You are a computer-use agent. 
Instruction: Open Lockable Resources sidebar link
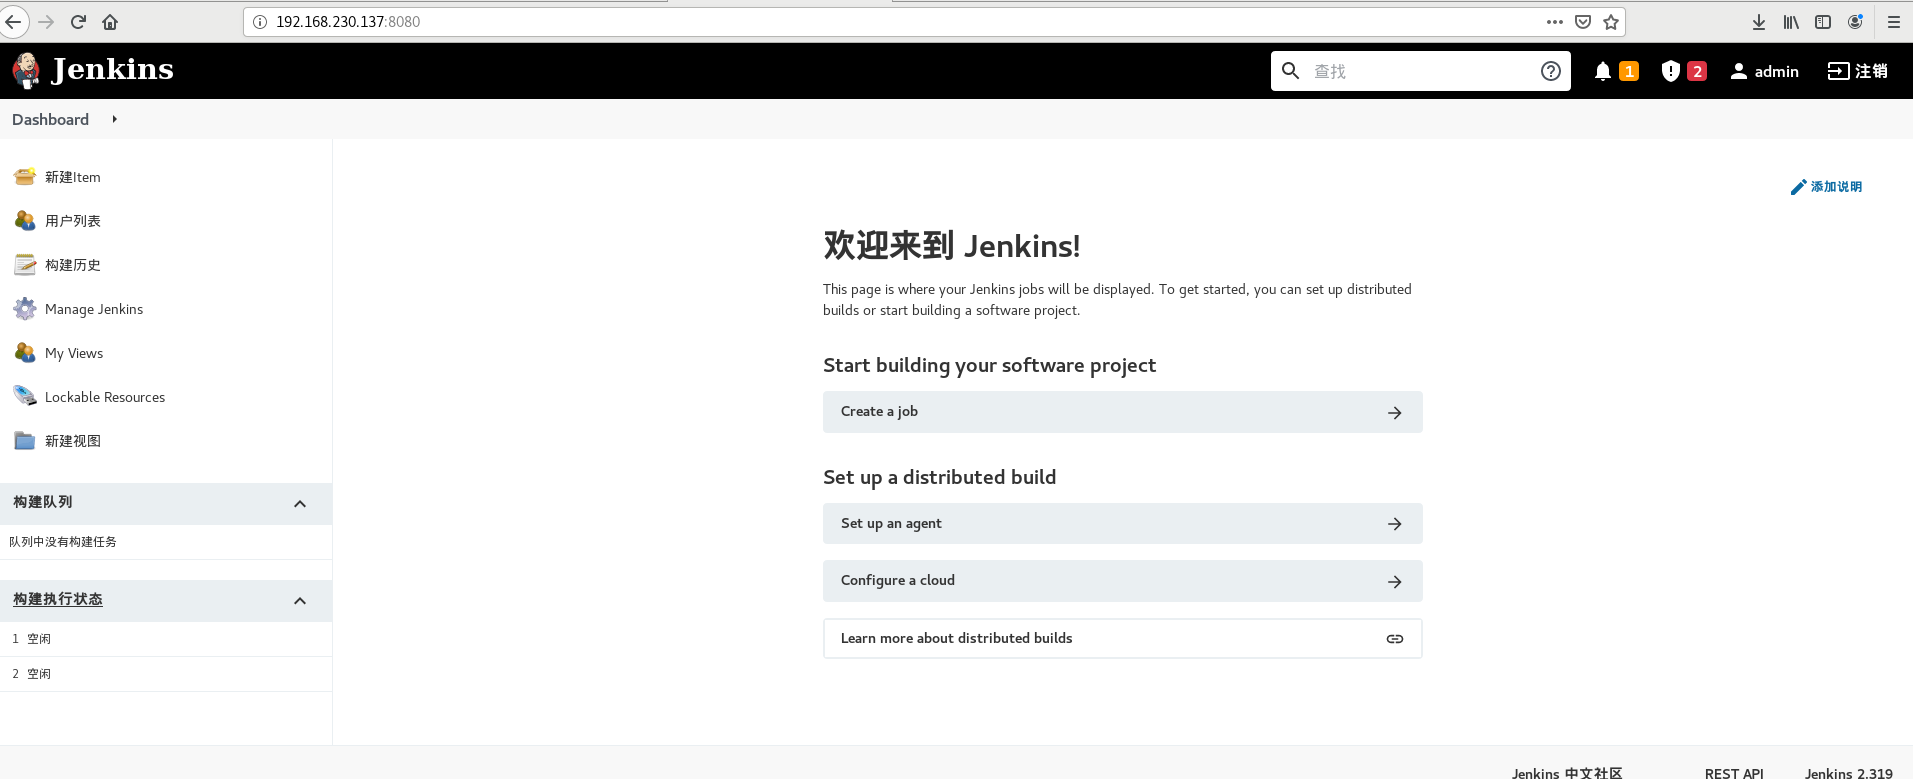[x=105, y=397]
